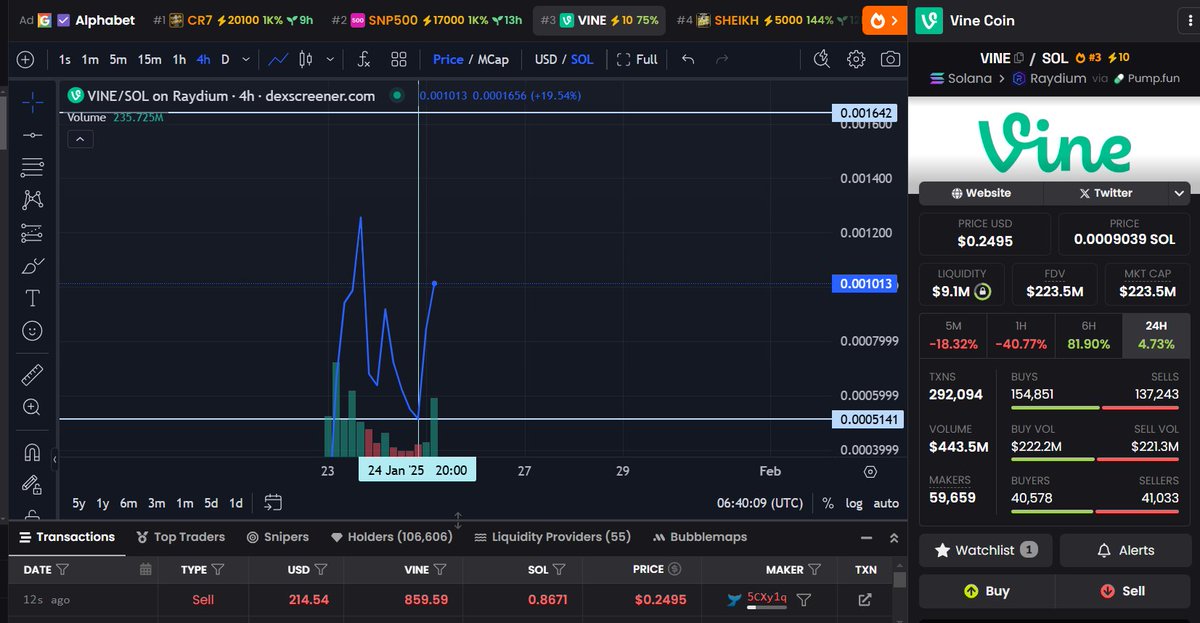Switch to the Top Traders tab
1200x623 pixels.
coord(181,537)
